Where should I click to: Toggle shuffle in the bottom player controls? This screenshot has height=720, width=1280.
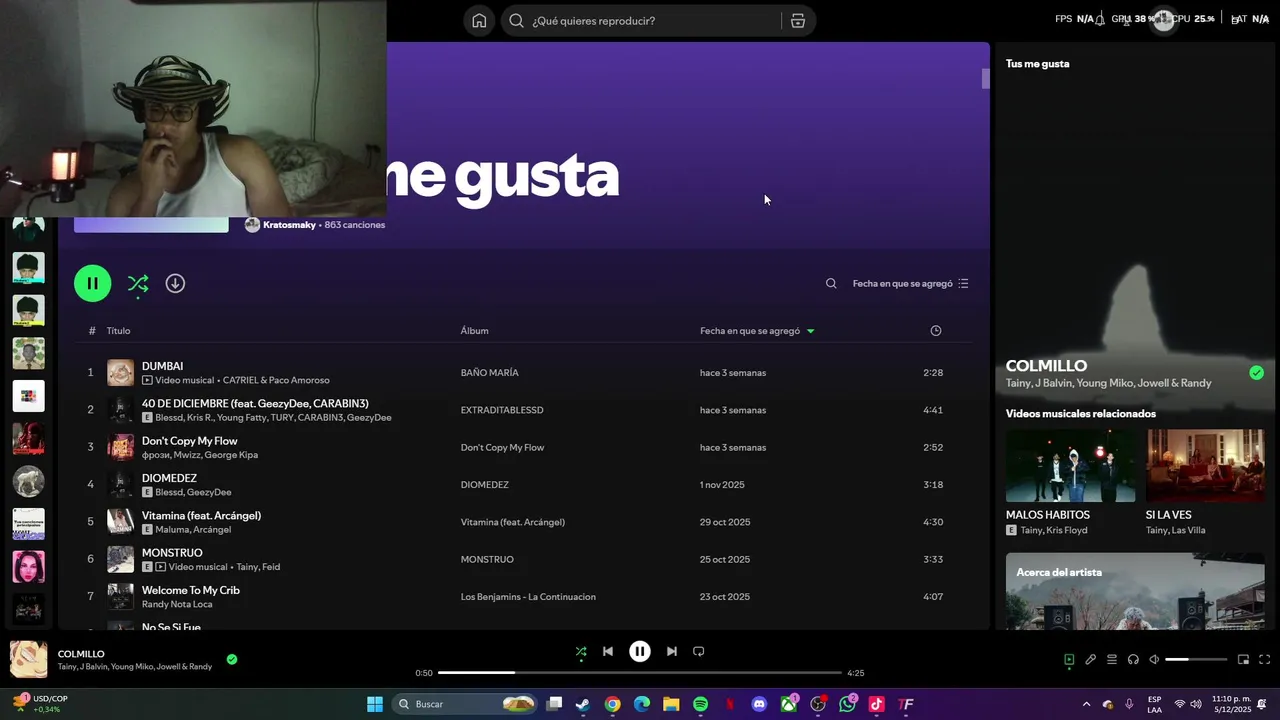581,652
